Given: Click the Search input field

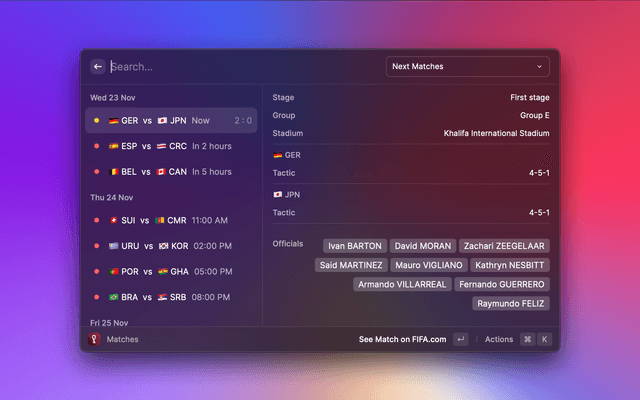Looking at the screenshot, I should [x=240, y=67].
